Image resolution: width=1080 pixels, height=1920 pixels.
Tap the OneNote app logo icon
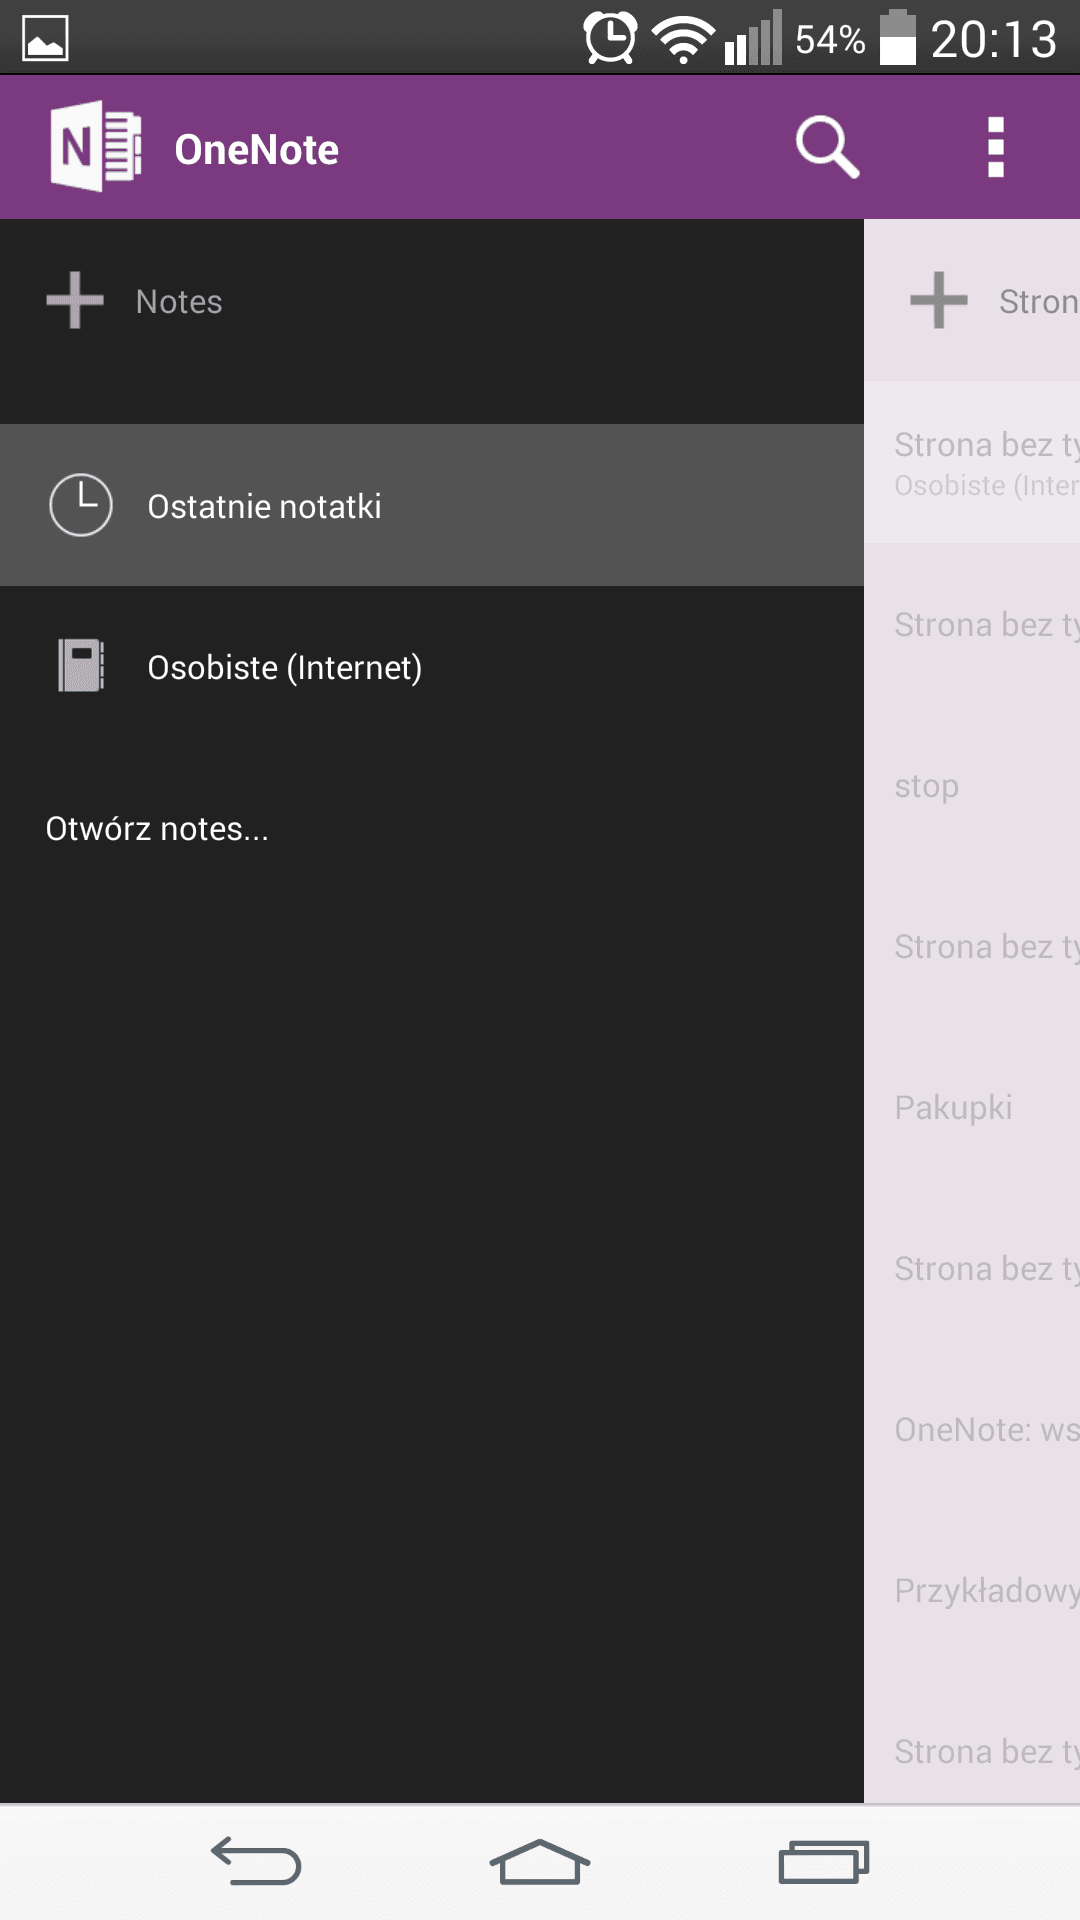96,147
